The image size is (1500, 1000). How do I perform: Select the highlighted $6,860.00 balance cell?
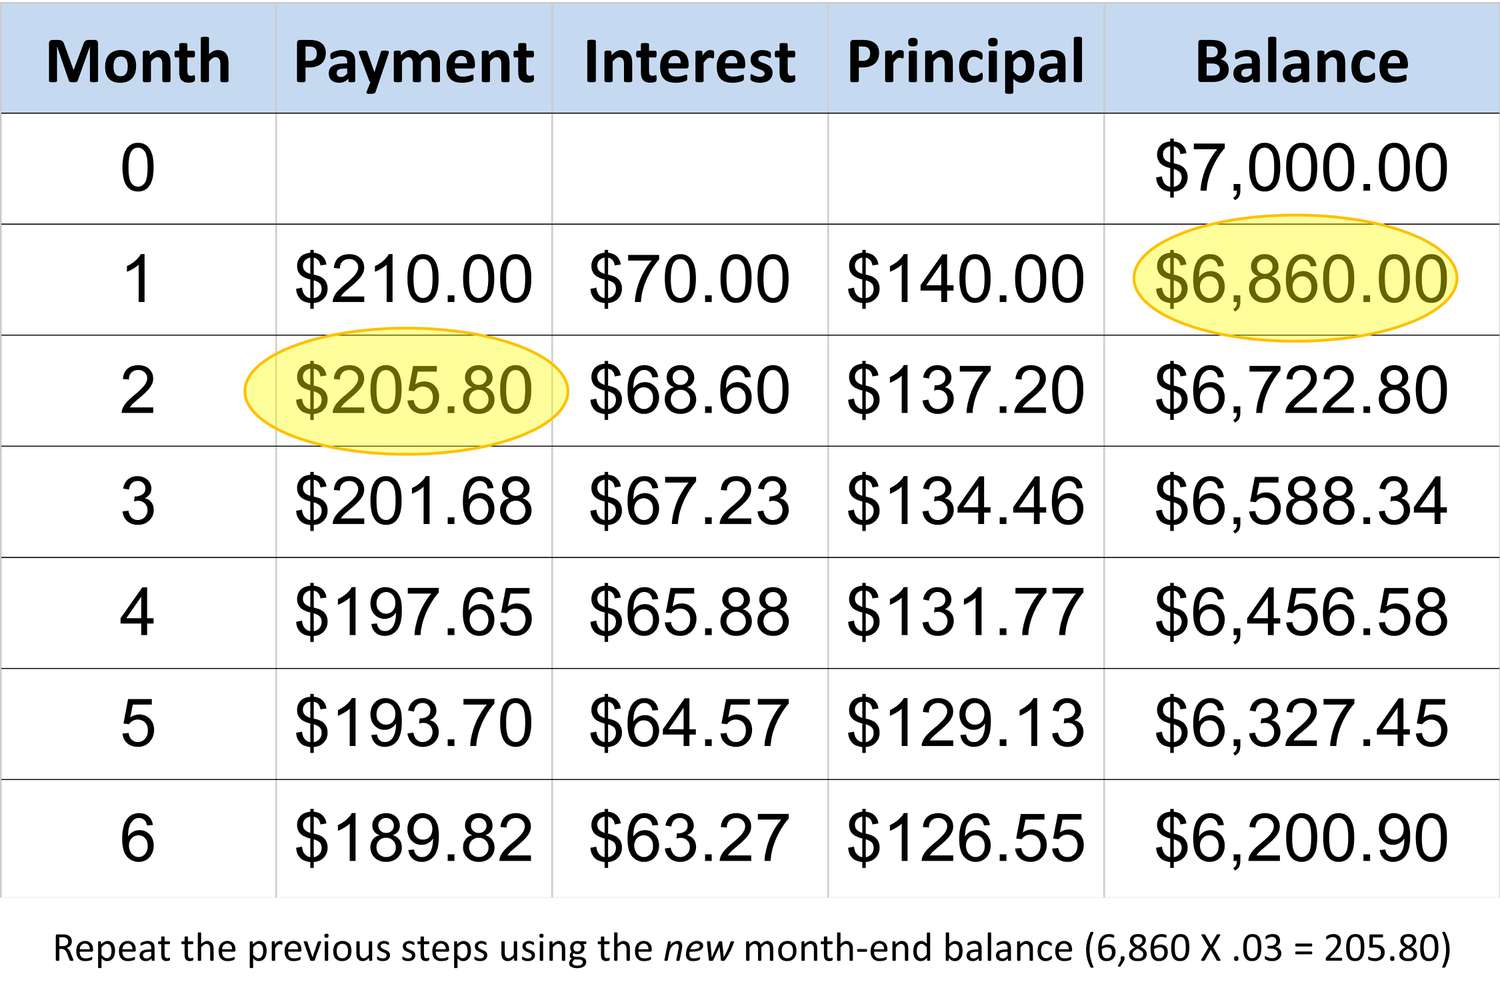[x=1301, y=279]
